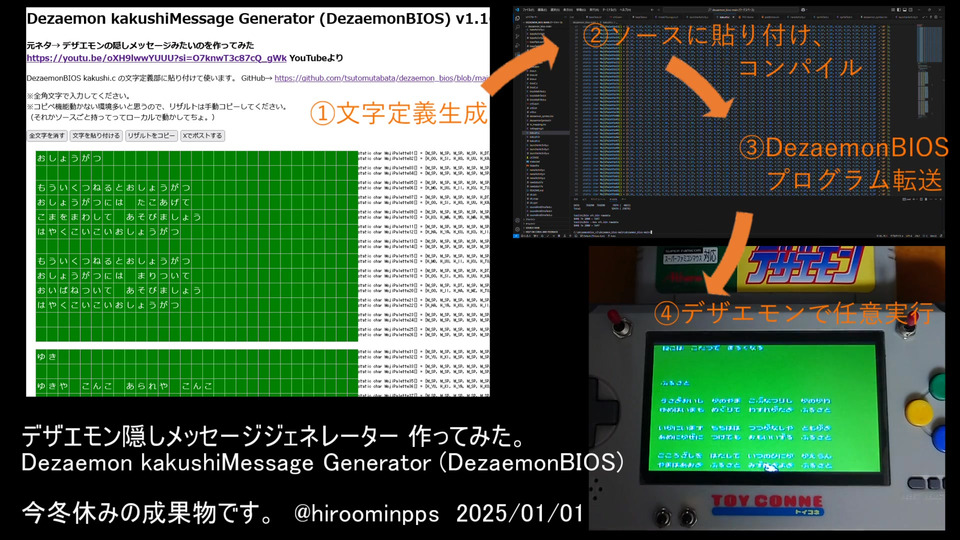Open the ターミナル menu in VS Code
Screen dimensions: 960x540
(x=609, y=10)
